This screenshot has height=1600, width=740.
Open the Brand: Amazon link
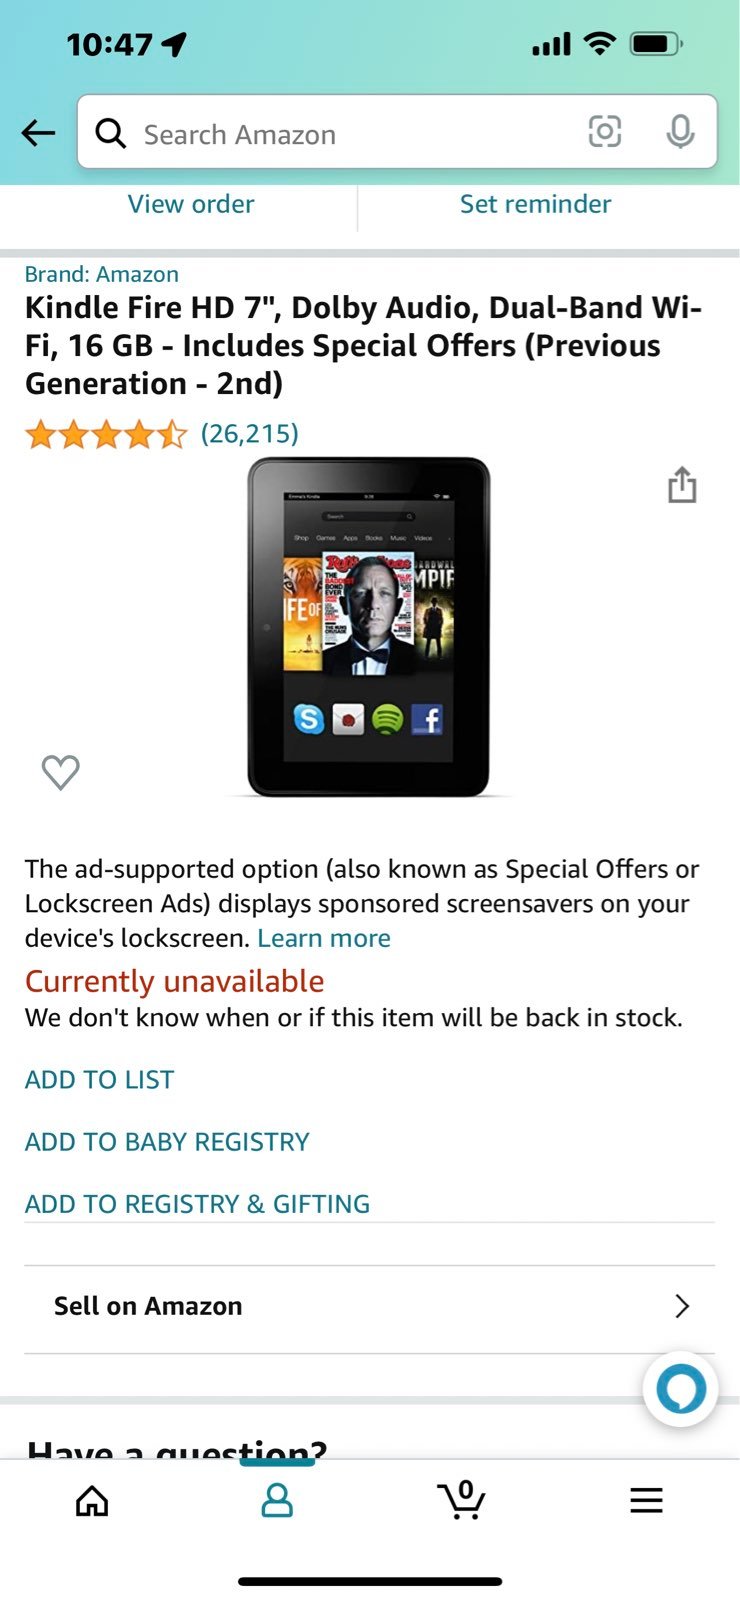(x=102, y=274)
